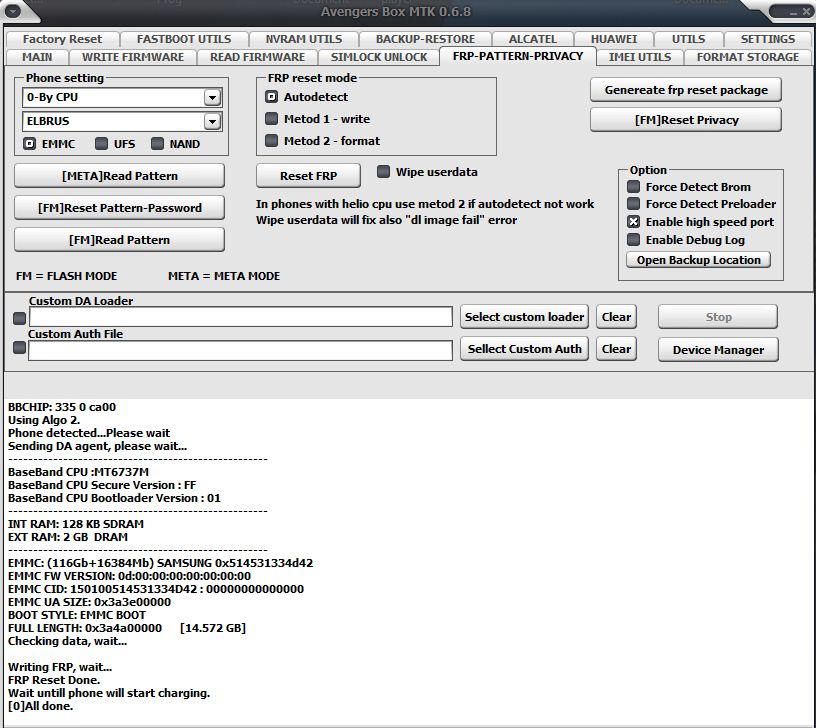
Task: Open Backup Location folder
Action: point(698,260)
